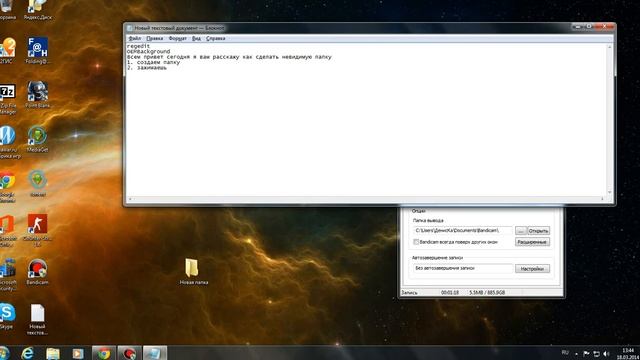This screenshot has height=360, width=640.
Task: Open the Windows Start button
Action: tap(3, 353)
